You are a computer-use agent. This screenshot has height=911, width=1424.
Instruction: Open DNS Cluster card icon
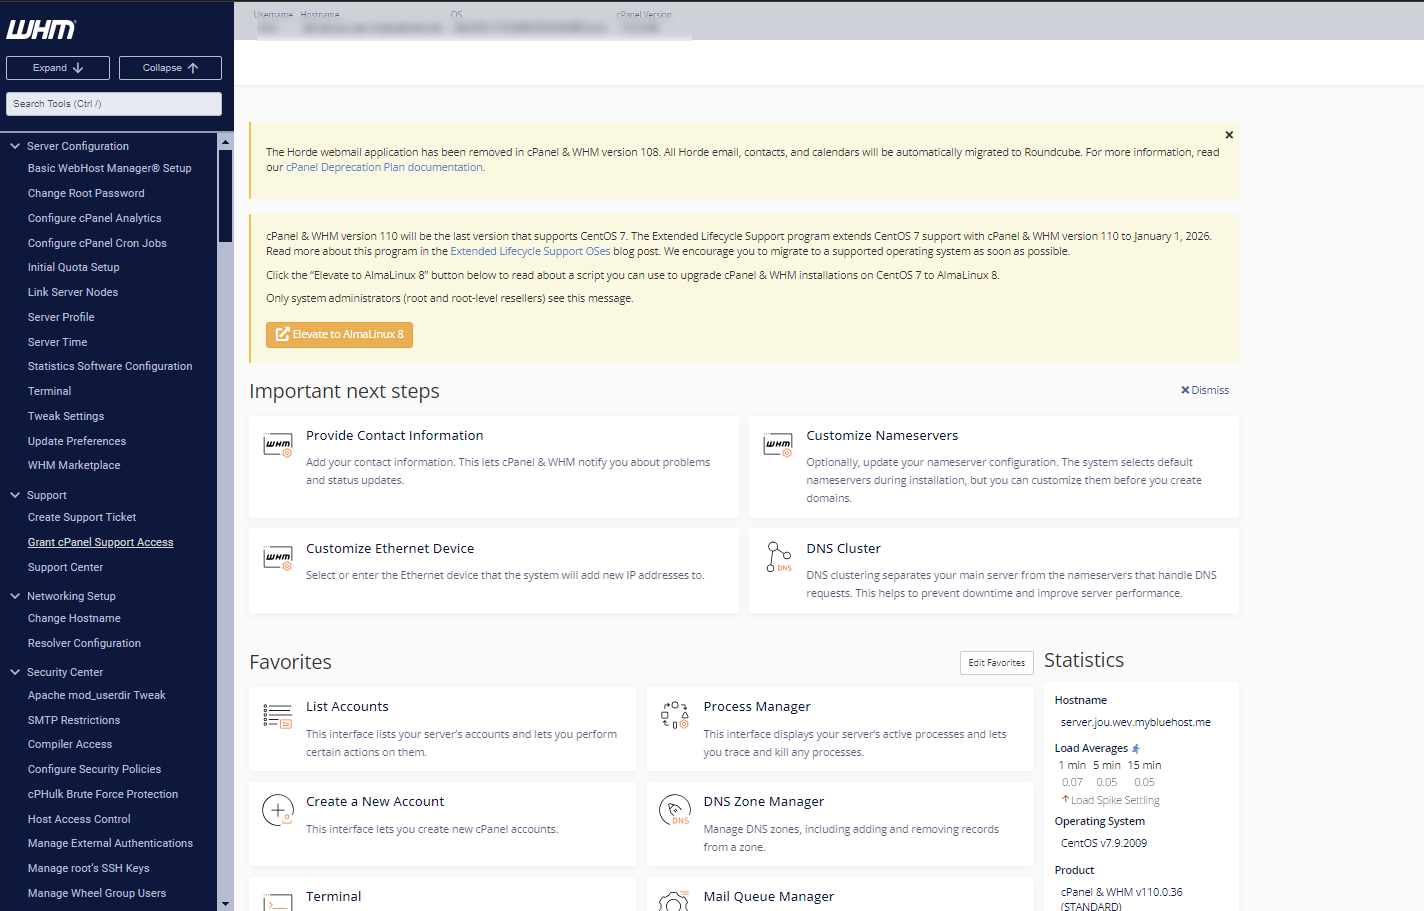point(778,557)
